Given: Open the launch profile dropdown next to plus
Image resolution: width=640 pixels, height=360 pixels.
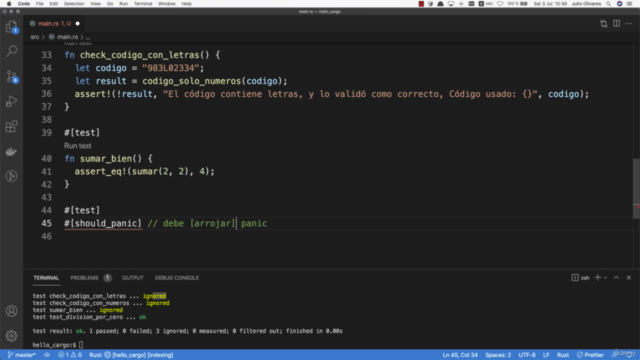Looking at the screenshot, I should pos(605,278).
